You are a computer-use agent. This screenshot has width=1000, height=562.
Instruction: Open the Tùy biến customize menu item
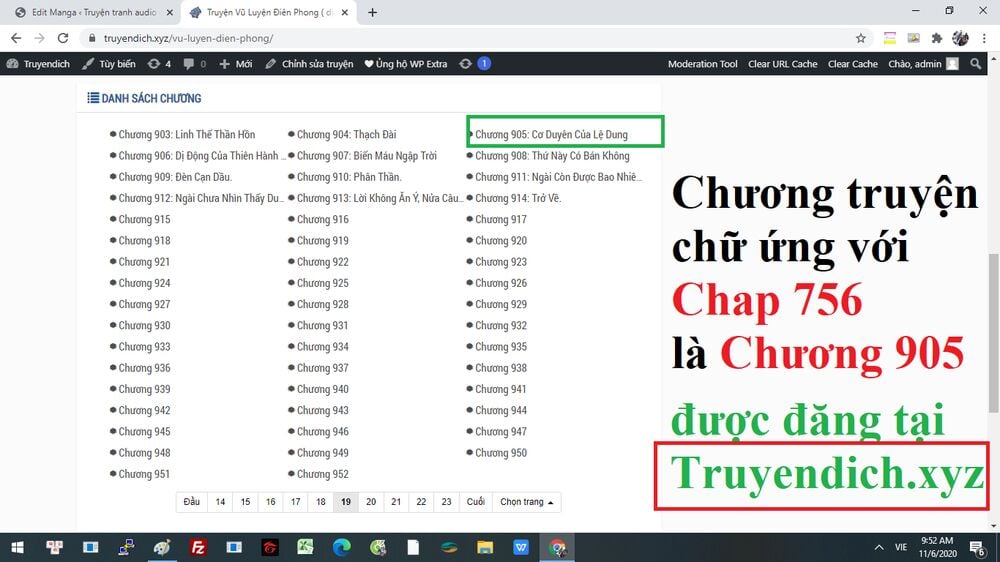coord(109,64)
